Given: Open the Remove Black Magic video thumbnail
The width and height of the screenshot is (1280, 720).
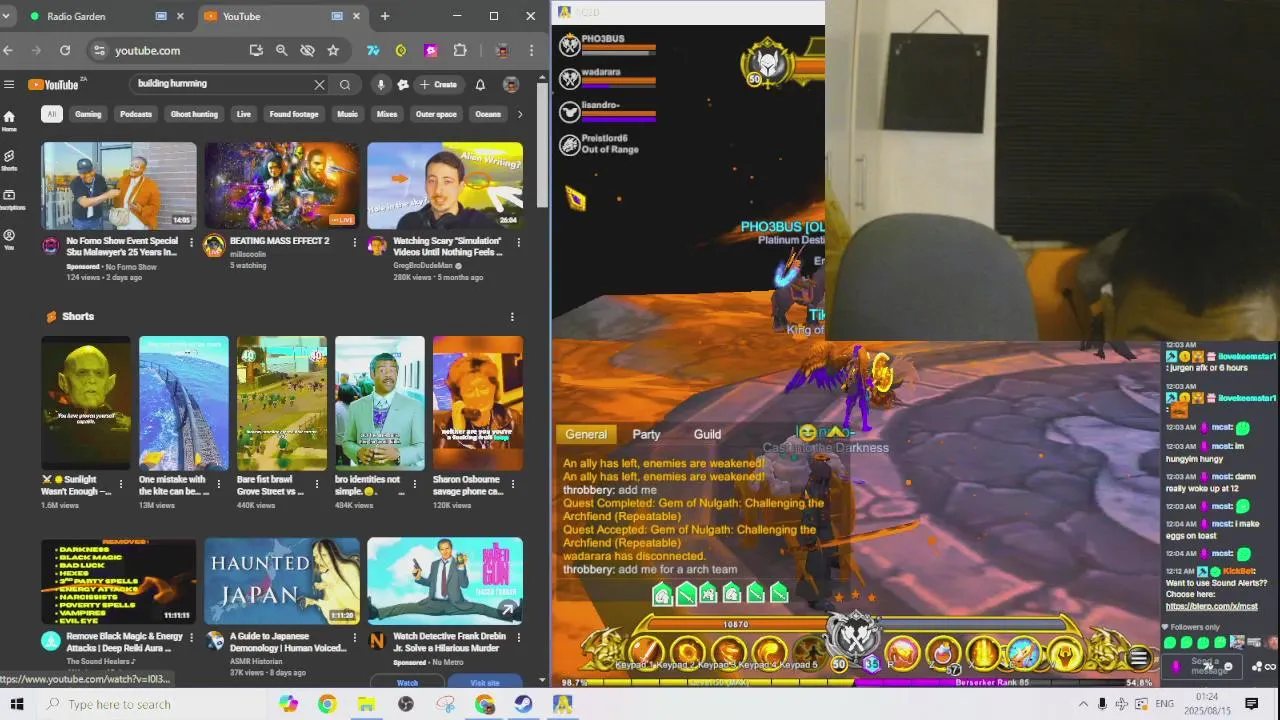Looking at the screenshot, I should pyautogui.click(x=119, y=581).
